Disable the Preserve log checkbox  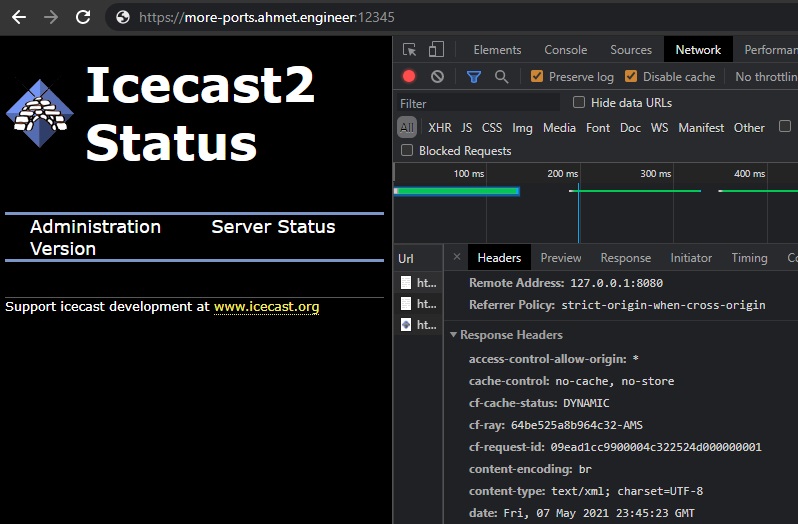(537, 76)
